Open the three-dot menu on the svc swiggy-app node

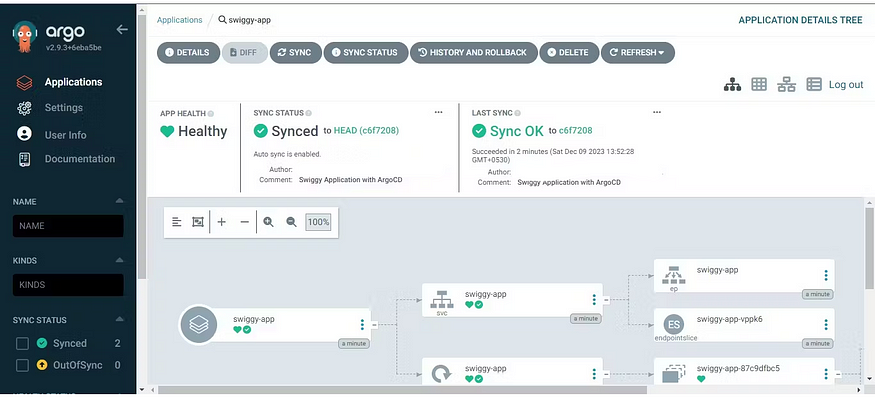pyautogui.click(x=594, y=300)
